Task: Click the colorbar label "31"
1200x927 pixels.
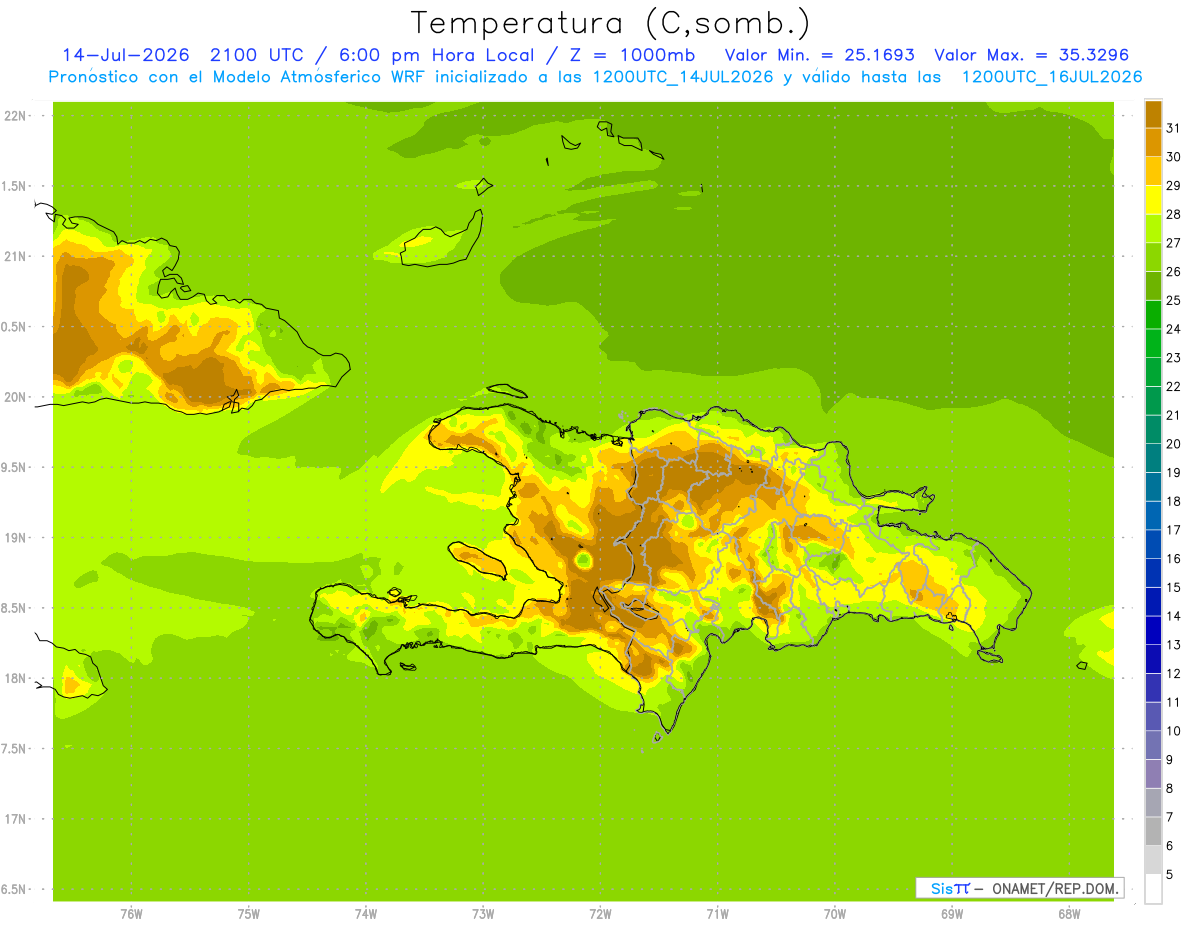Action: 1173,128
